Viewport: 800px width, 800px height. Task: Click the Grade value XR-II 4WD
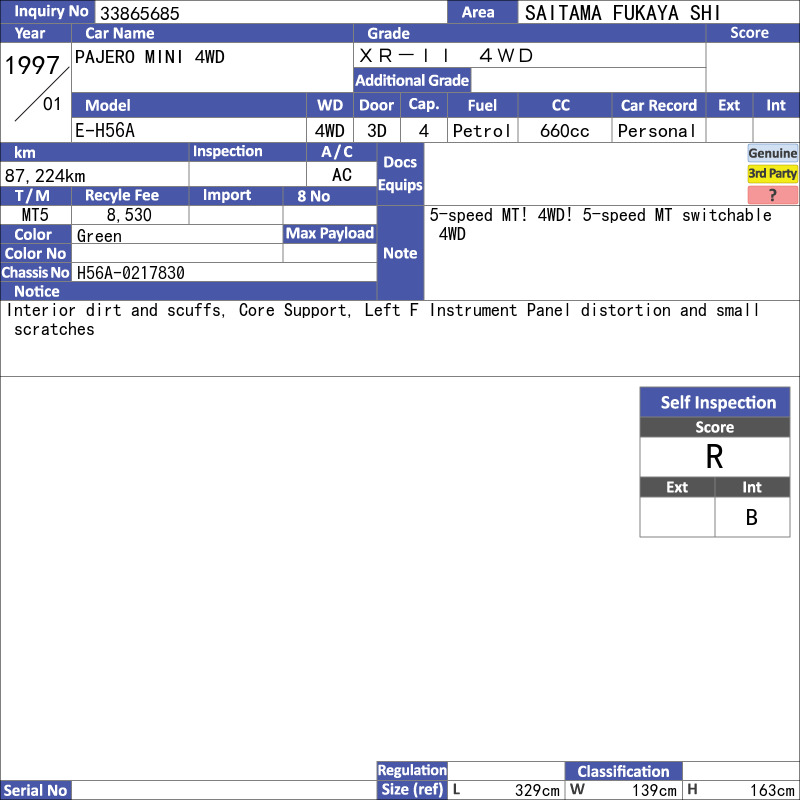click(x=446, y=56)
